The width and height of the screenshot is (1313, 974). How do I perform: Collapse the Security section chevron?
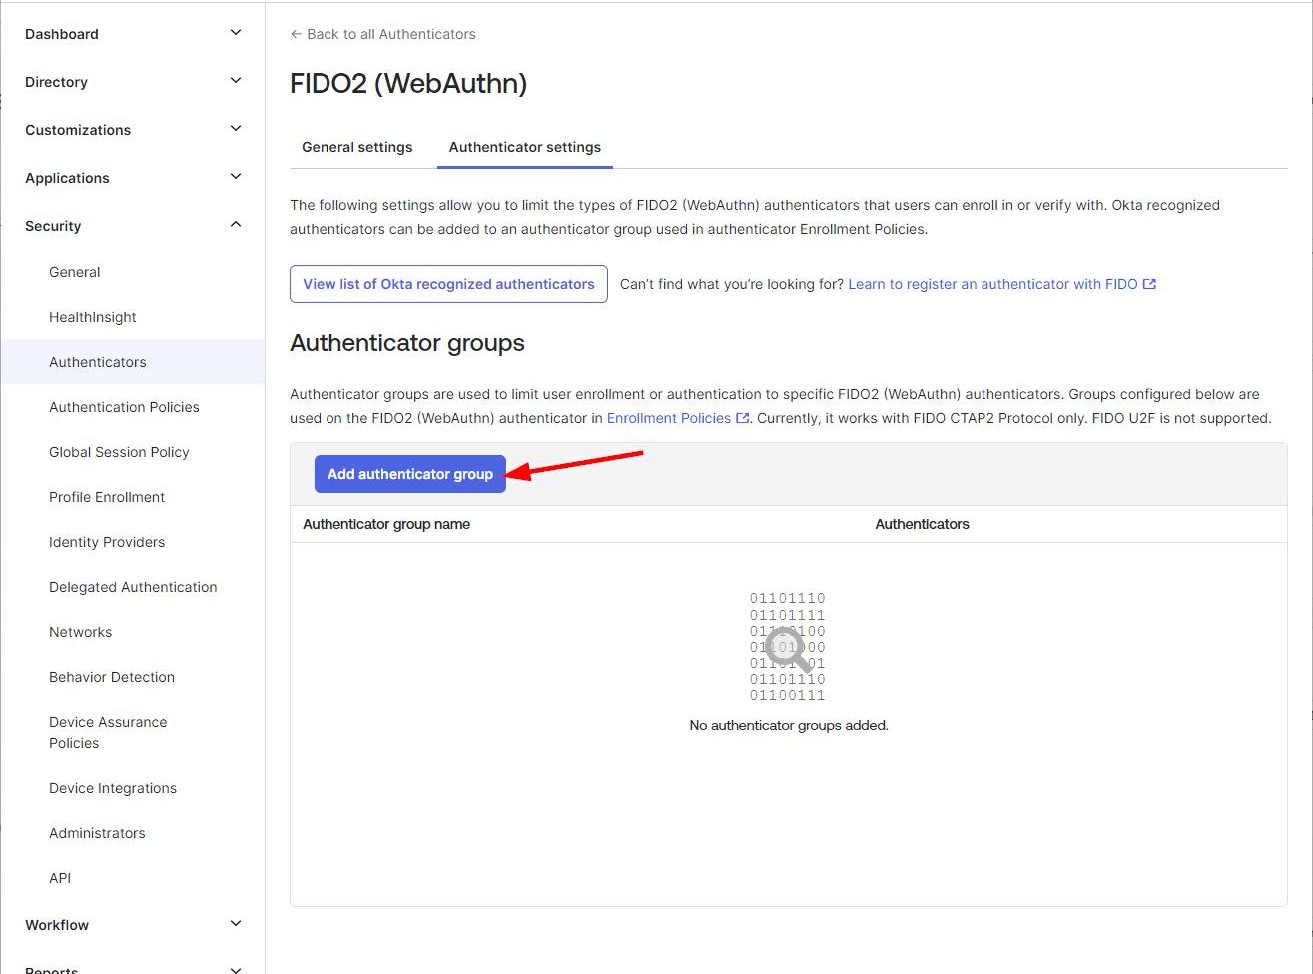pyautogui.click(x=236, y=225)
